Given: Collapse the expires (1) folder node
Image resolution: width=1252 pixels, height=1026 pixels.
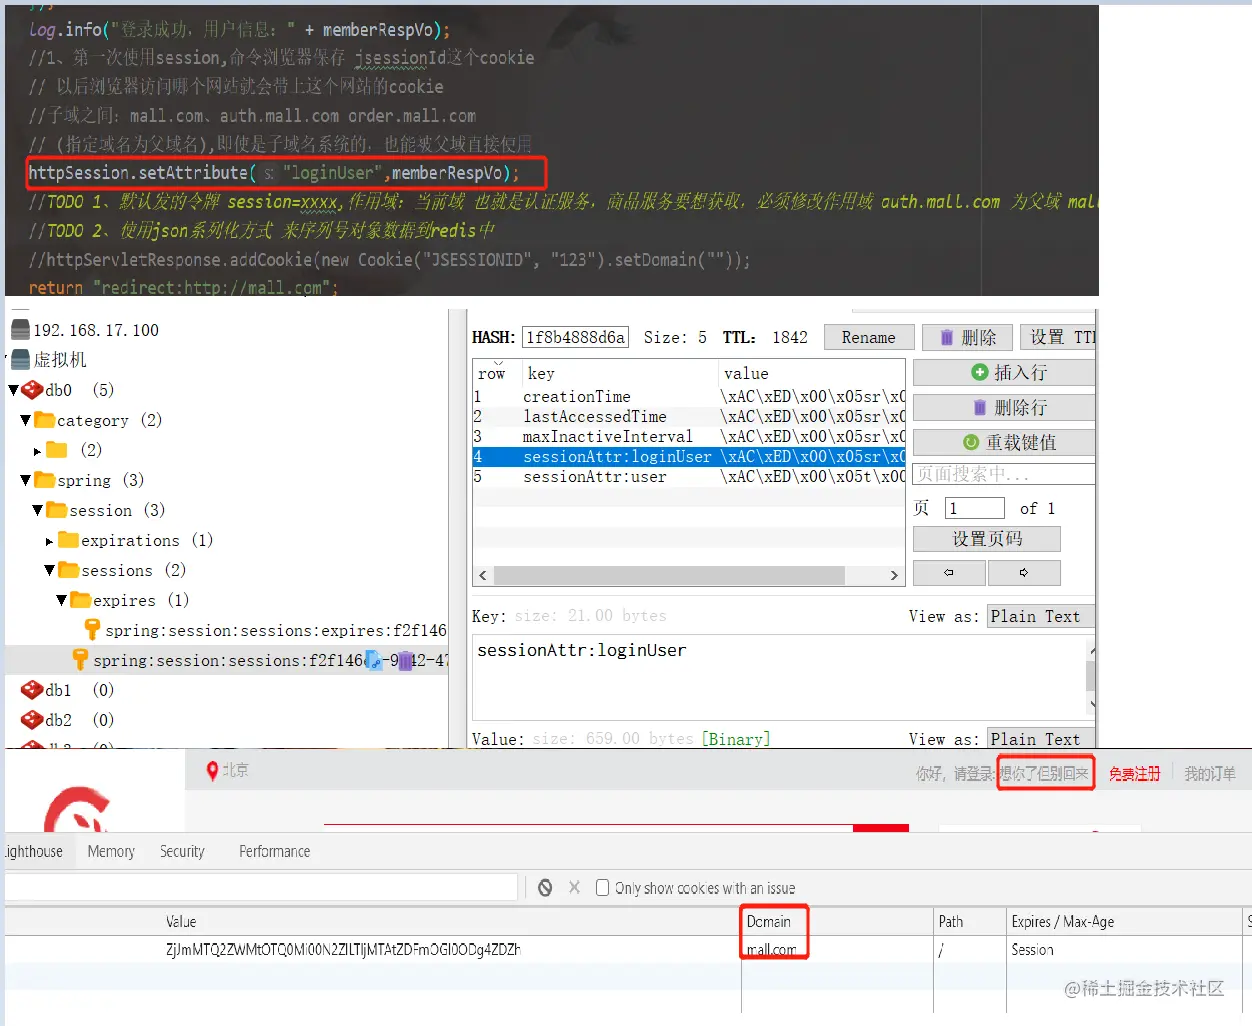Looking at the screenshot, I should (61, 600).
